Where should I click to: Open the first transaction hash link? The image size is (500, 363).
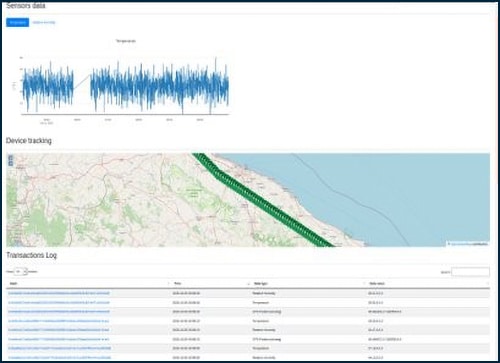point(59,293)
